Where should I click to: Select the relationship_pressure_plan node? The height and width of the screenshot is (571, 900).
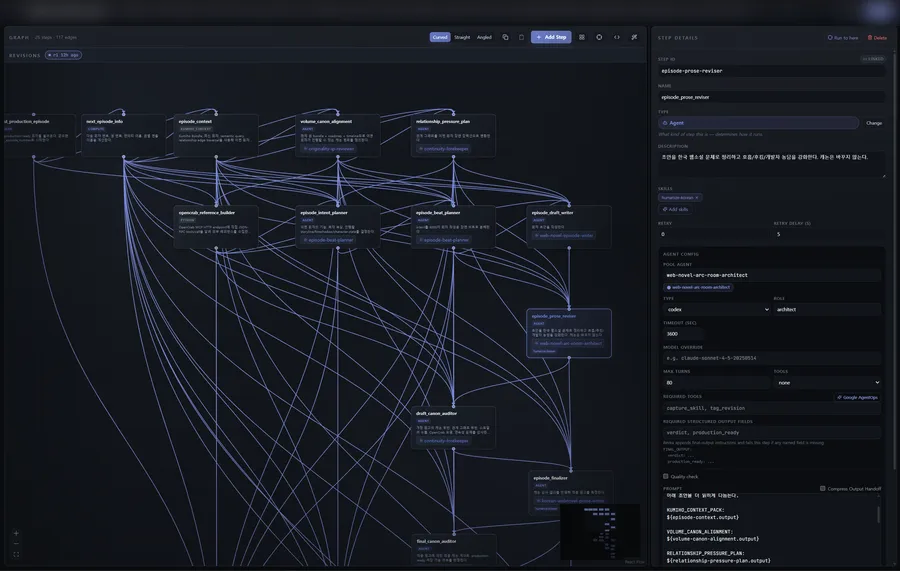[x=453, y=135]
